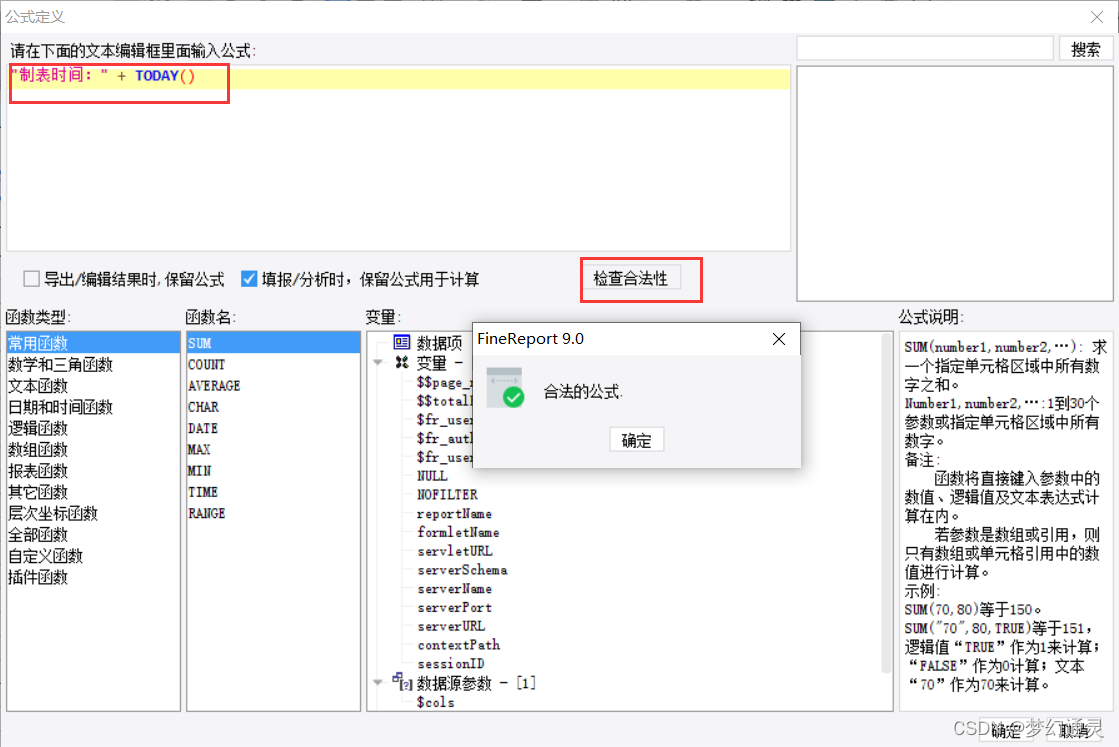1119x747 pixels.
Task: Select the sessionID variable
Action: tap(451, 664)
